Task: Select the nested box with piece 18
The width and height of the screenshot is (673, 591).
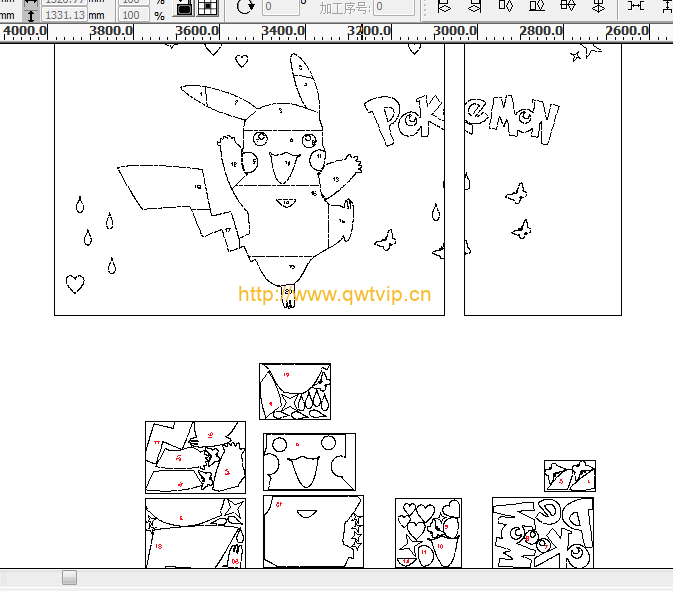Action: [195, 533]
